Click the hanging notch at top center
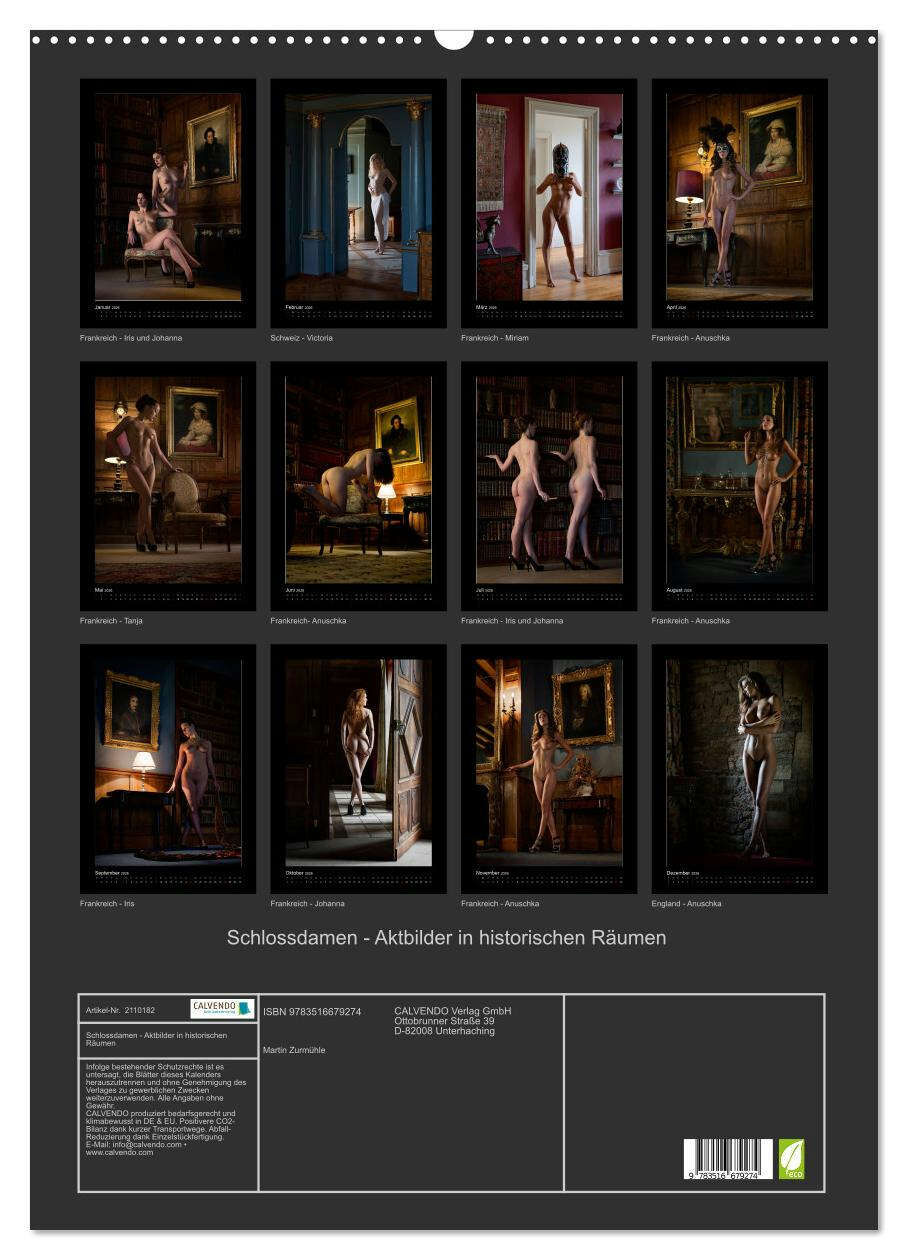 454,38
